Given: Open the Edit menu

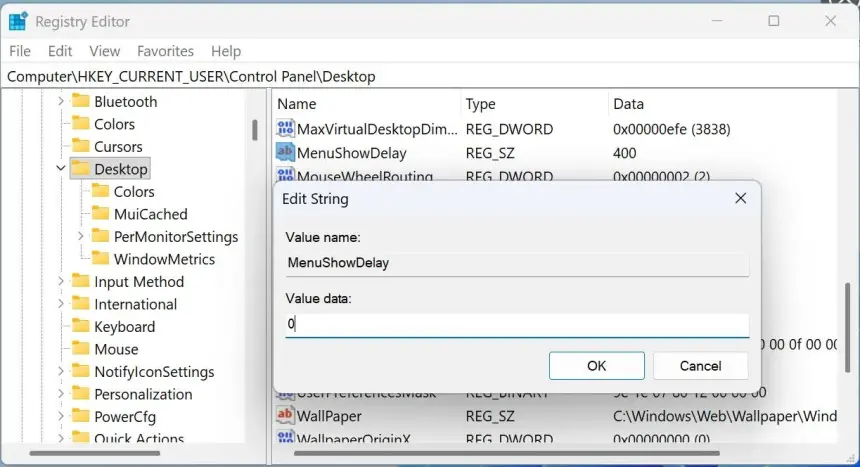Looking at the screenshot, I should (x=60, y=51).
